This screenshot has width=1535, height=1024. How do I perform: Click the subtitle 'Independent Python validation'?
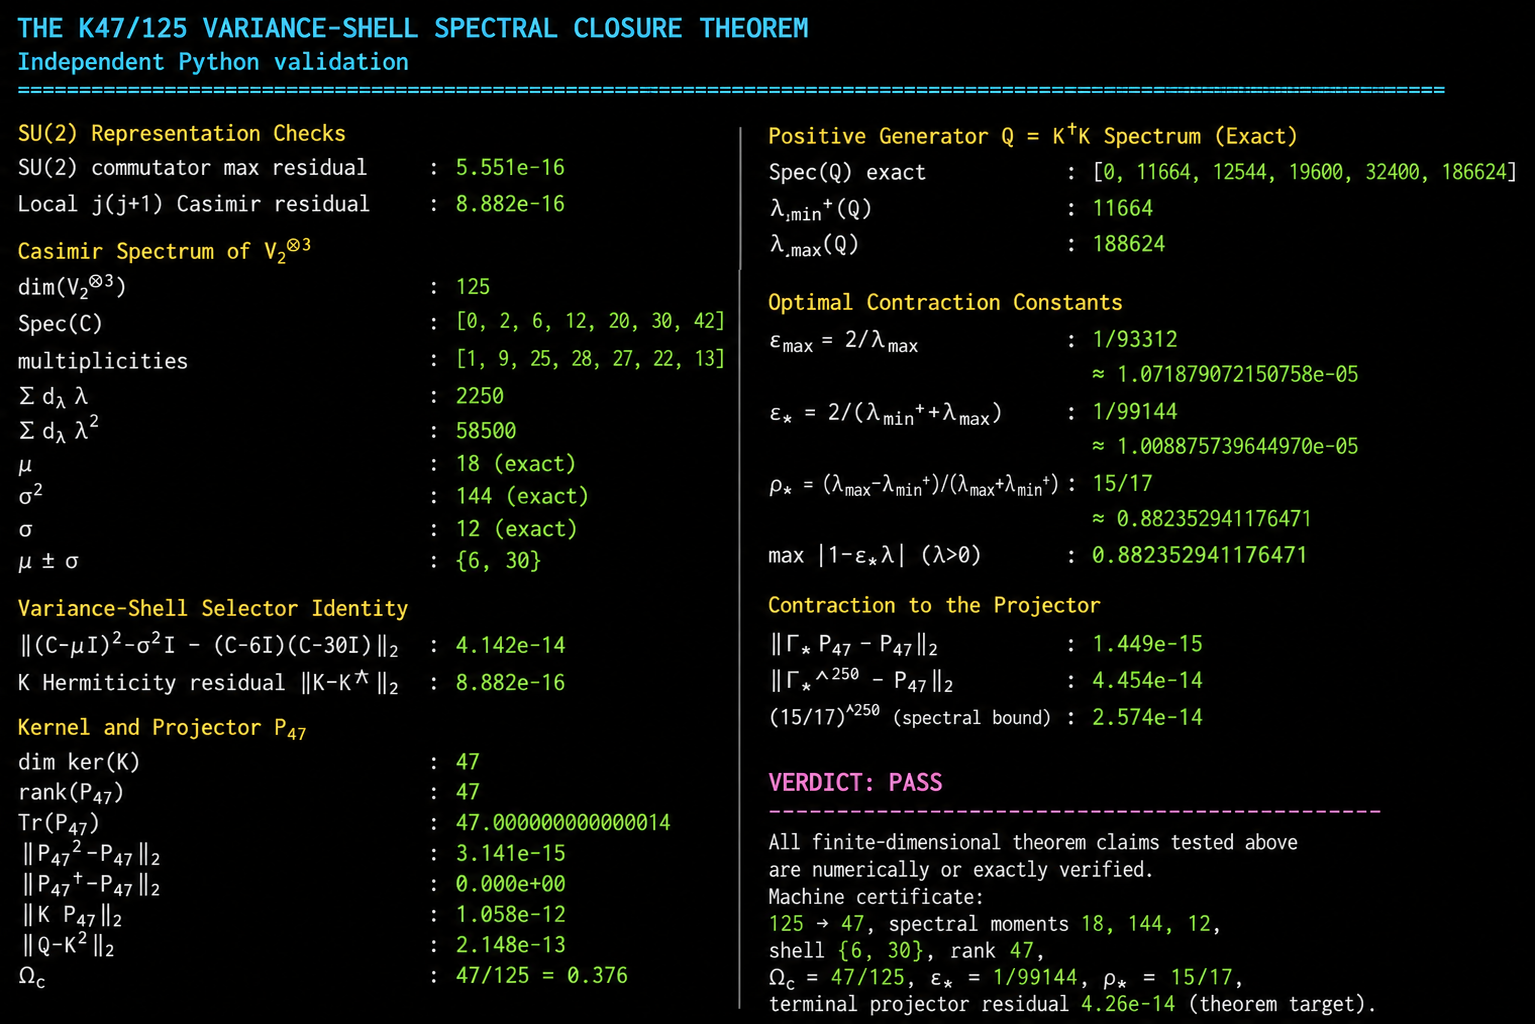[x=213, y=62]
